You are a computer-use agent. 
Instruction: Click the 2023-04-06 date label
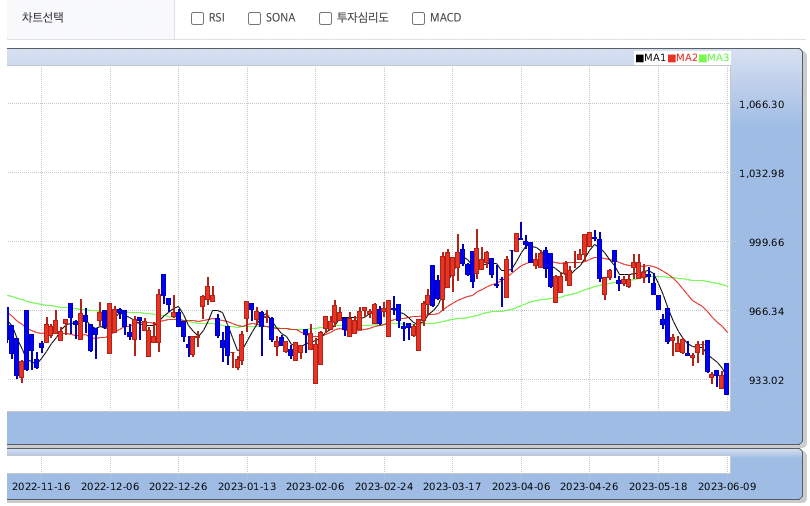(x=521, y=486)
